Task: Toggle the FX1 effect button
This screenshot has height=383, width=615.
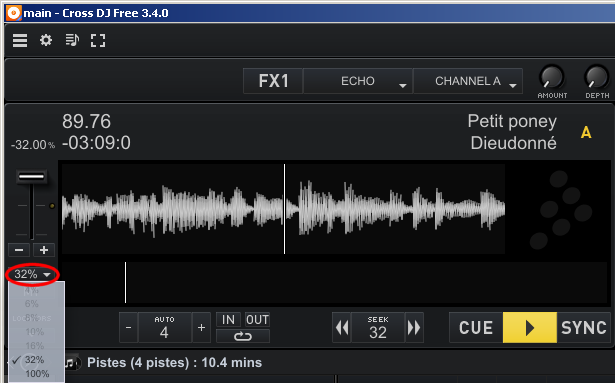Action: coord(273,81)
